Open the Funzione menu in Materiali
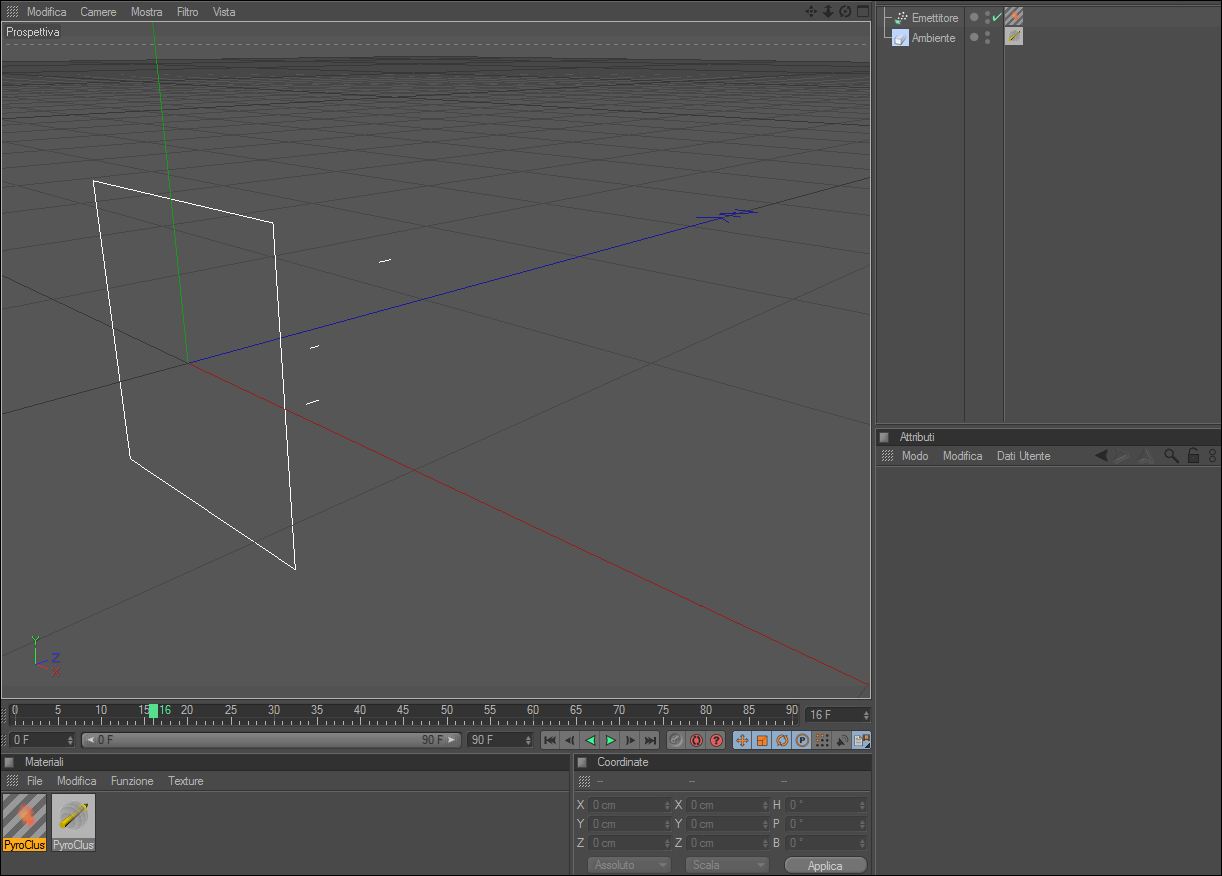The height and width of the screenshot is (876, 1222). click(132, 781)
